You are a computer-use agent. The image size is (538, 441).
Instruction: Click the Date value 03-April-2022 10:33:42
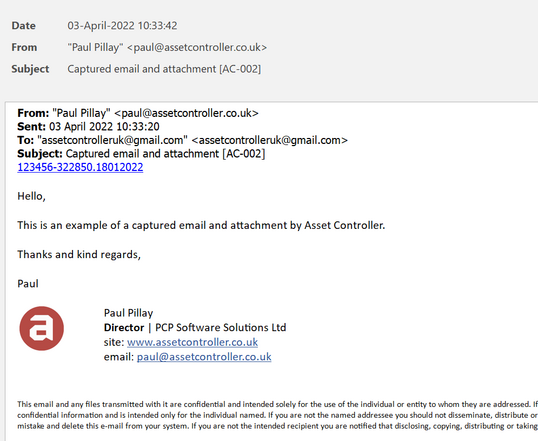[x=122, y=26]
